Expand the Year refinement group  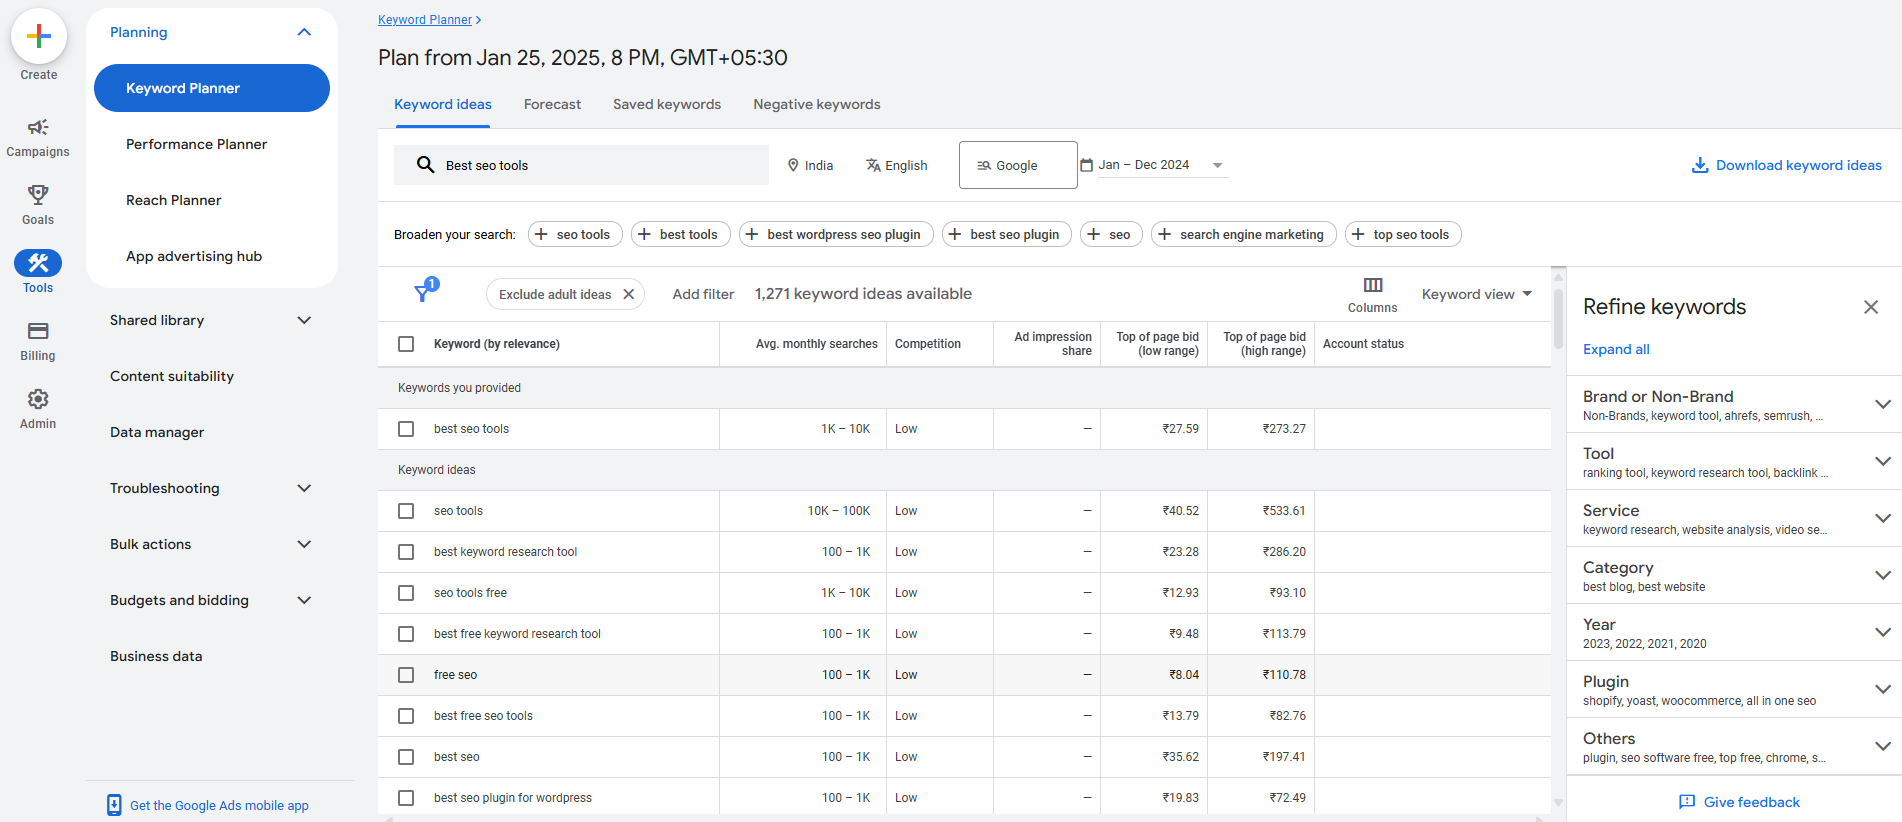pos(1883,632)
